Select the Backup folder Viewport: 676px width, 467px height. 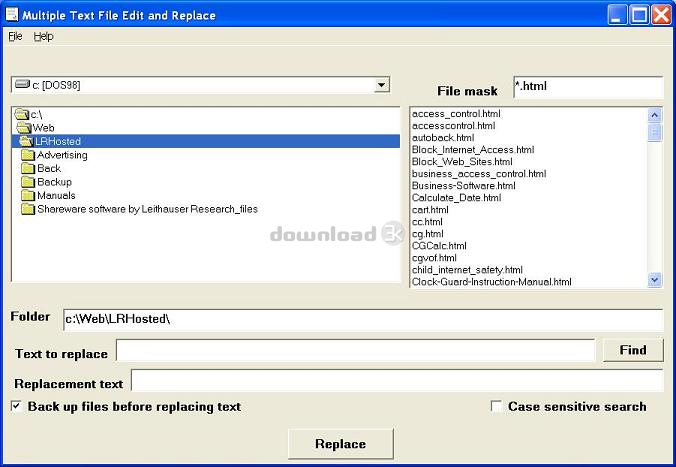coord(54,182)
